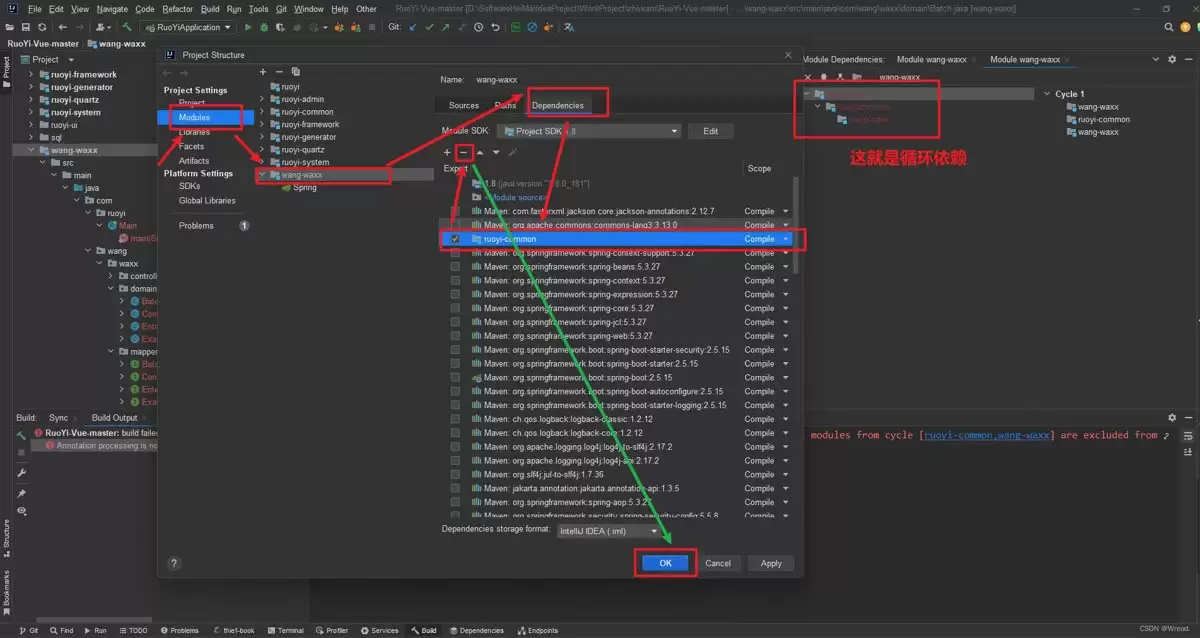Screen dimensions: 1200x638
Task: Check export for spring-core:5.3.27
Action: (x=455, y=308)
